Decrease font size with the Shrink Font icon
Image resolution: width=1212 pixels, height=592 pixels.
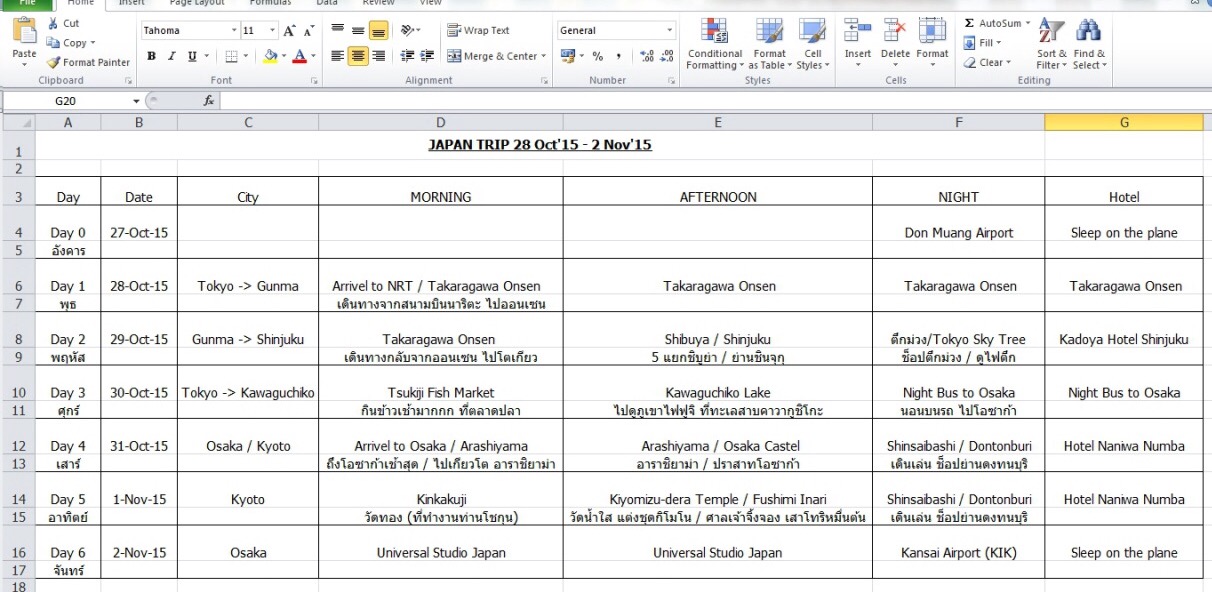click(309, 31)
